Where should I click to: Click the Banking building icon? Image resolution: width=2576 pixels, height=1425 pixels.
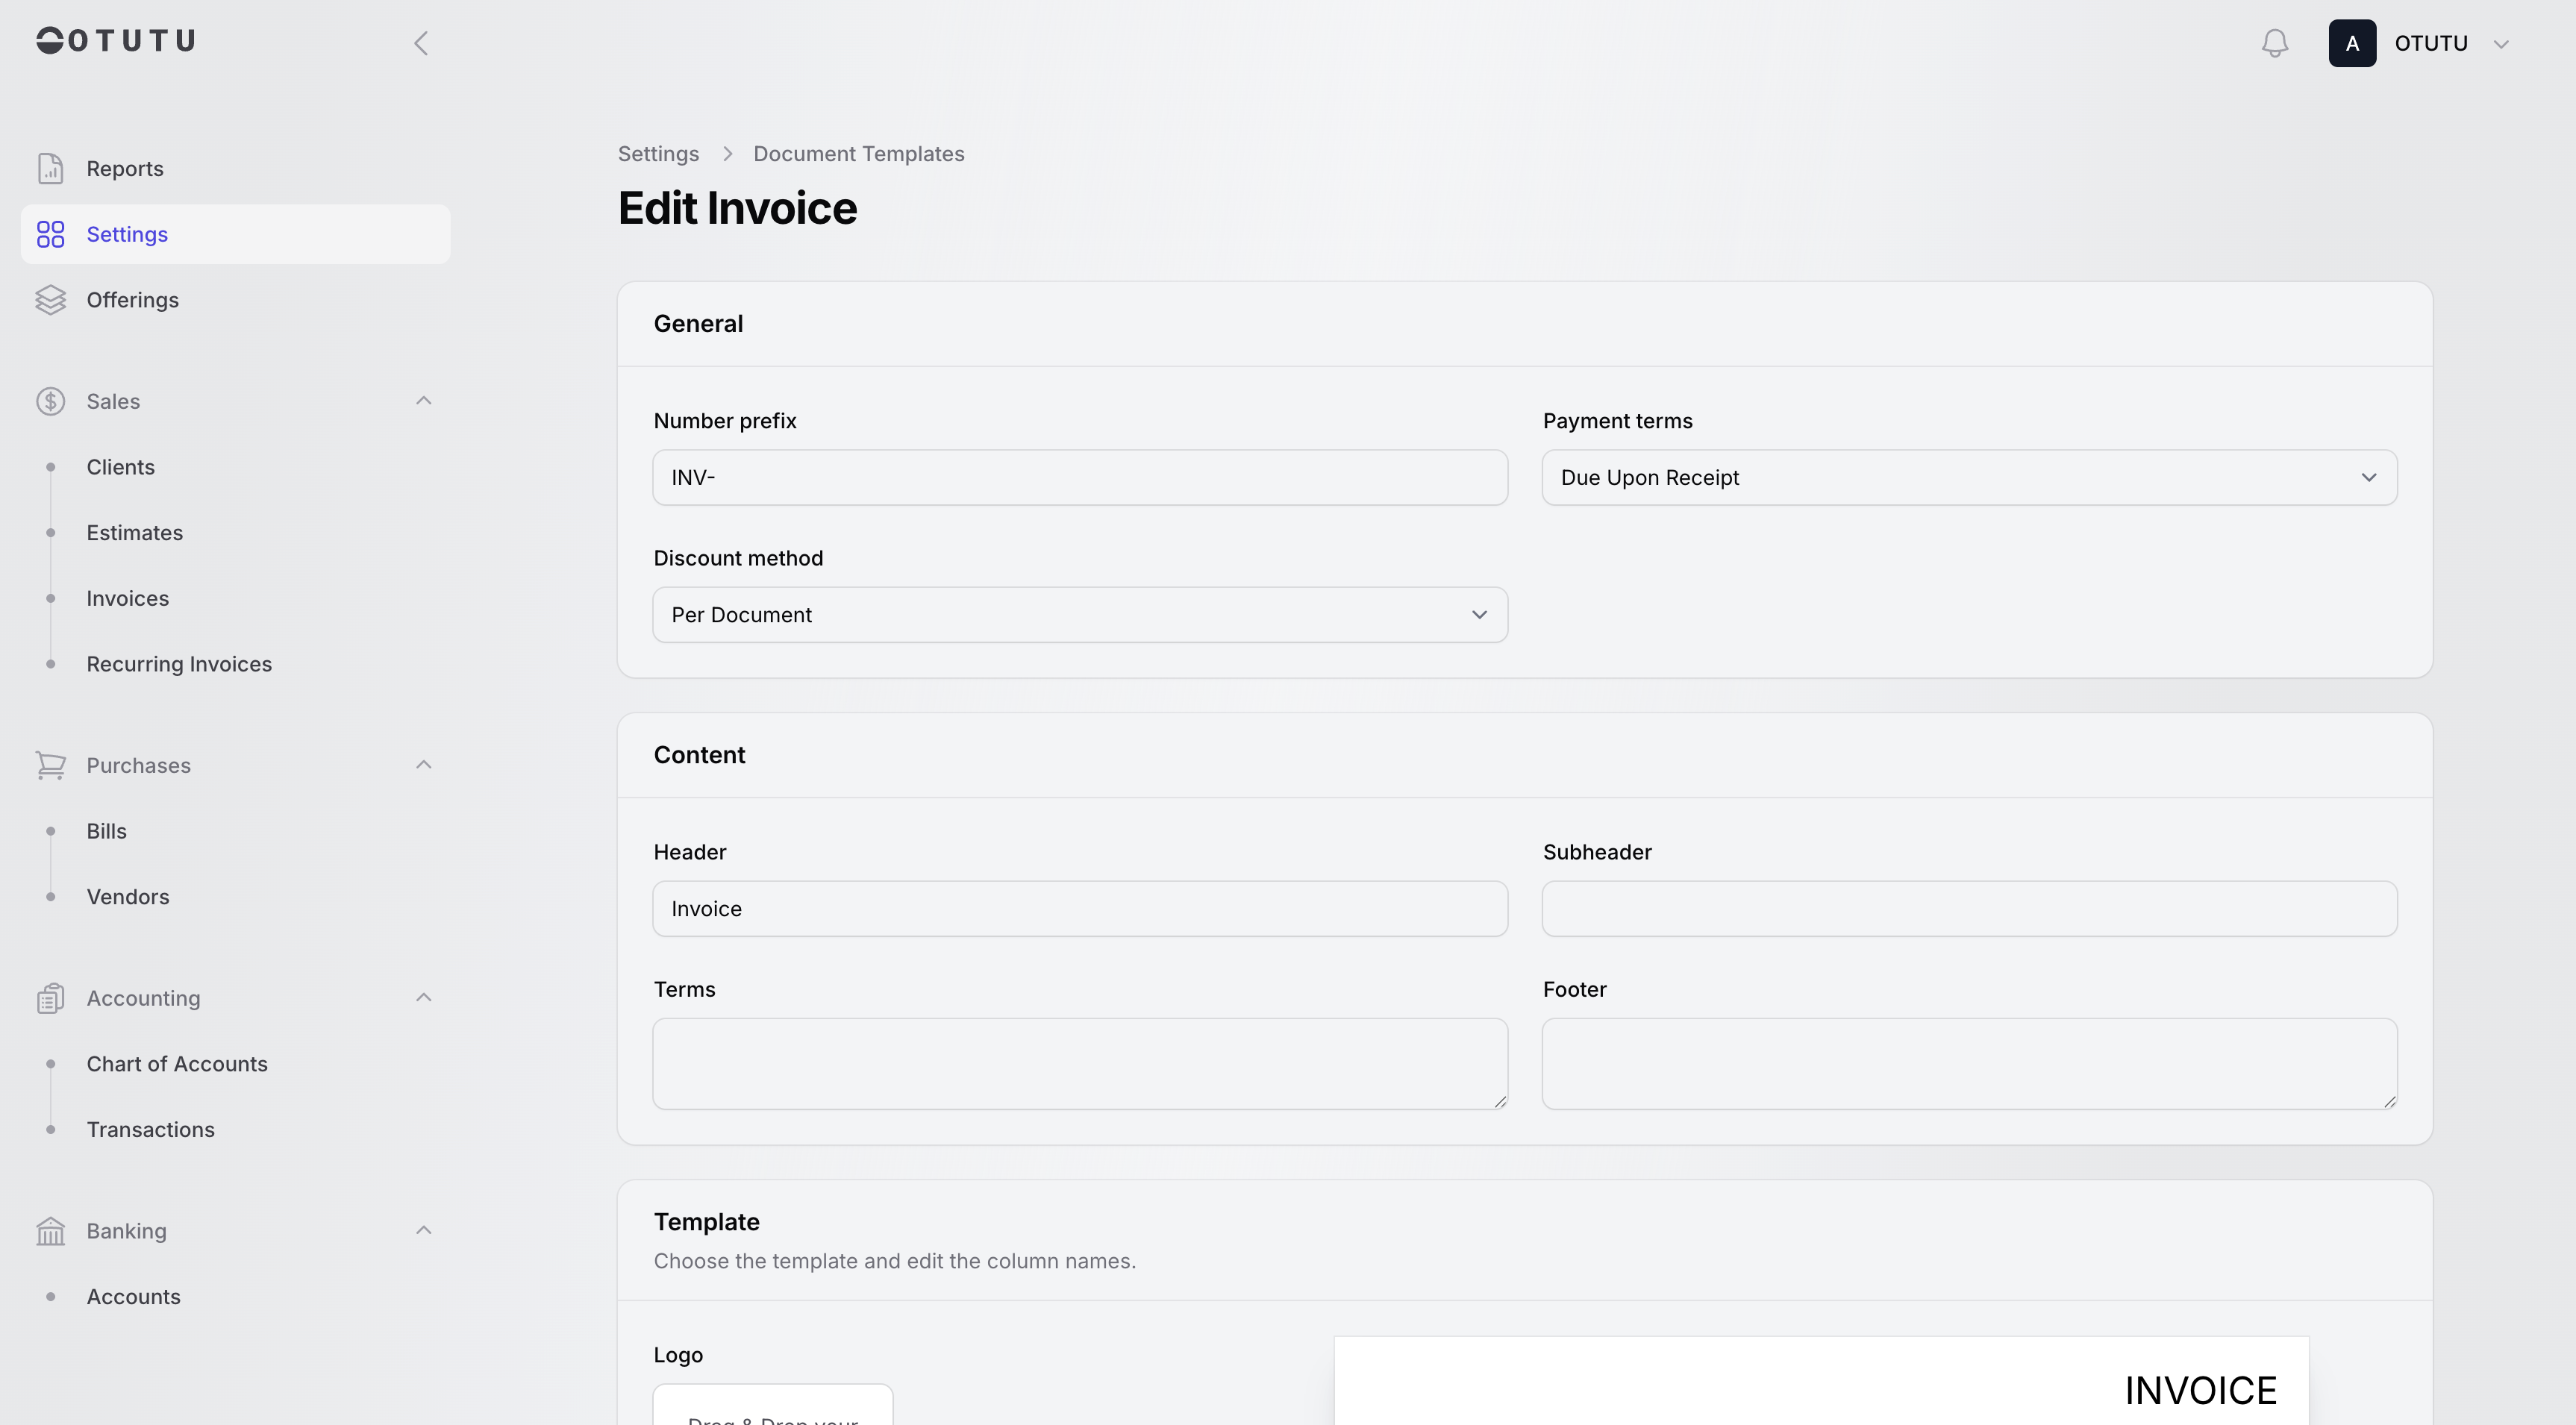tap(50, 1231)
